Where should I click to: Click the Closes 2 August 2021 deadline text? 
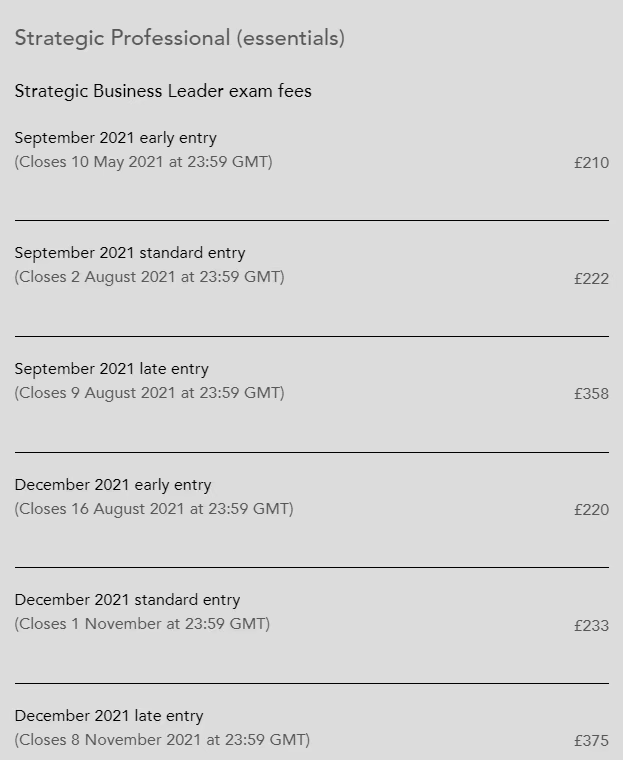tap(149, 276)
